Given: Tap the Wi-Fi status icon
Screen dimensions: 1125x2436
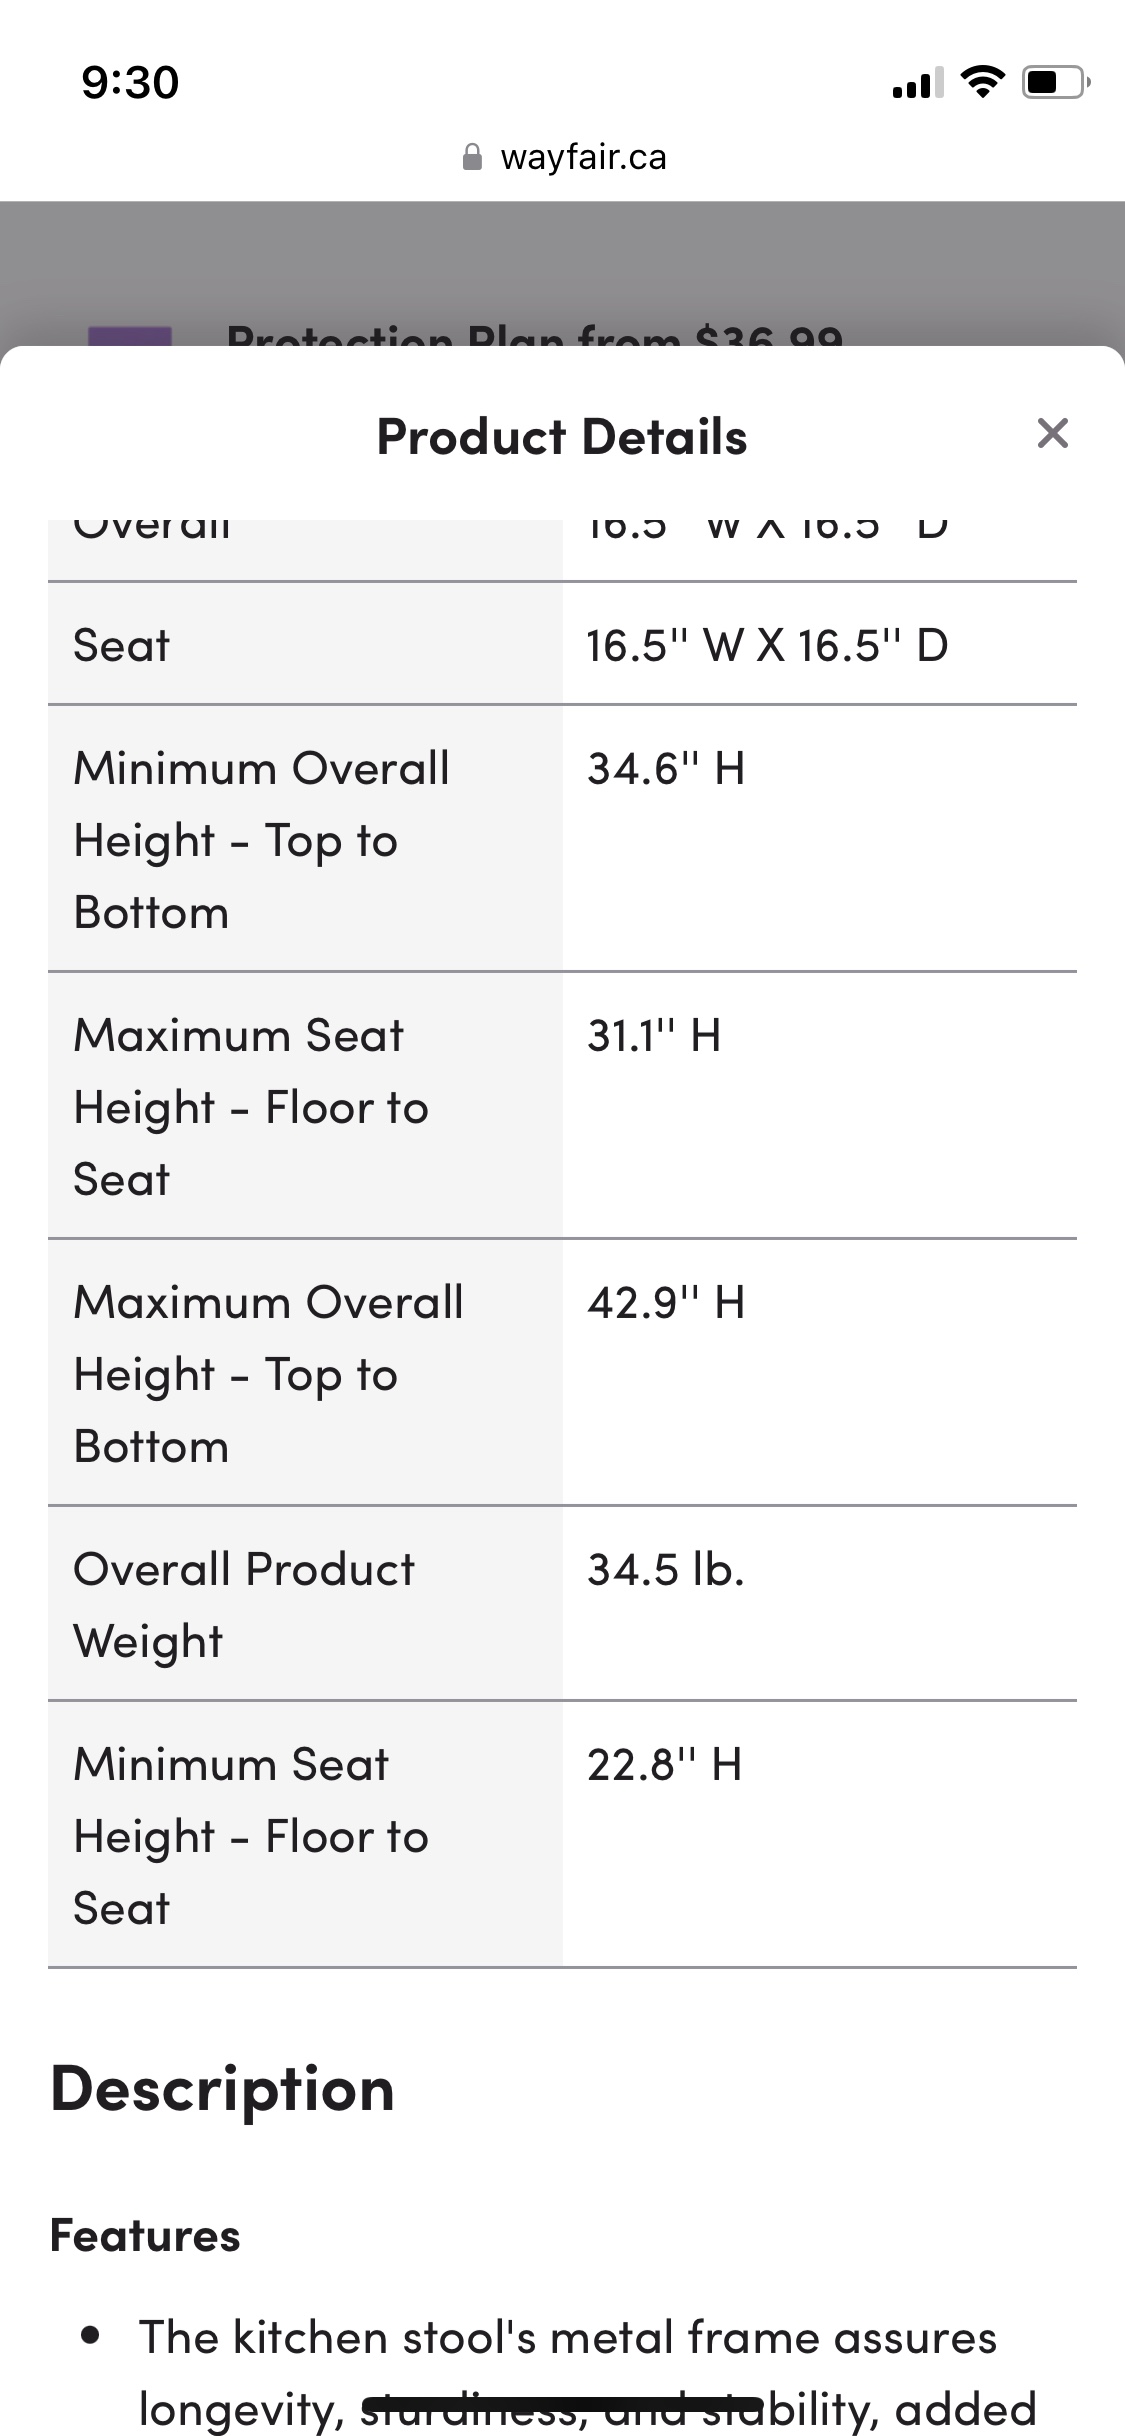Looking at the screenshot, I should (983, 81).
